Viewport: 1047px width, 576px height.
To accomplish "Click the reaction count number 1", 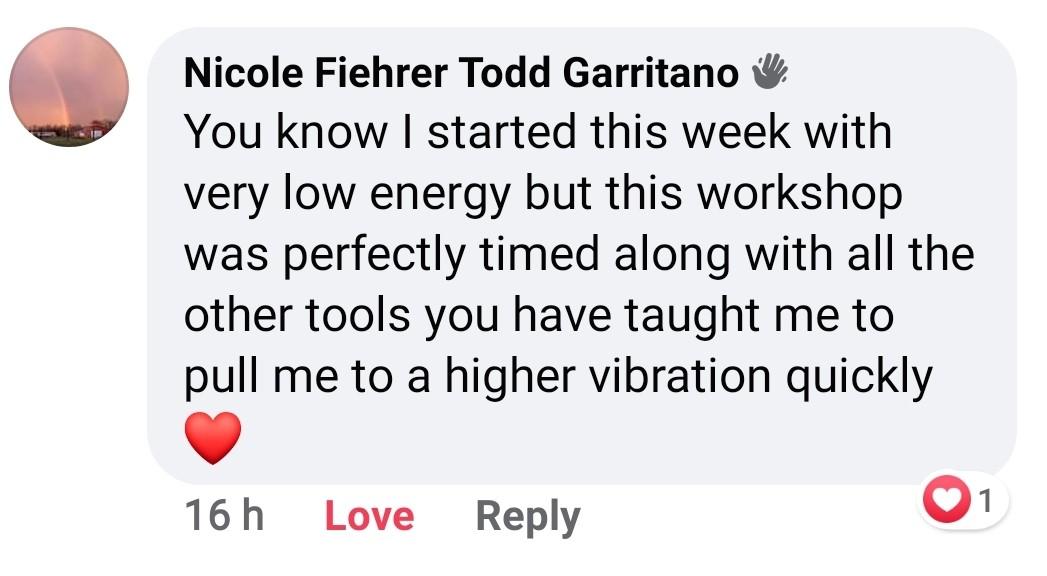I will (986, 499).
